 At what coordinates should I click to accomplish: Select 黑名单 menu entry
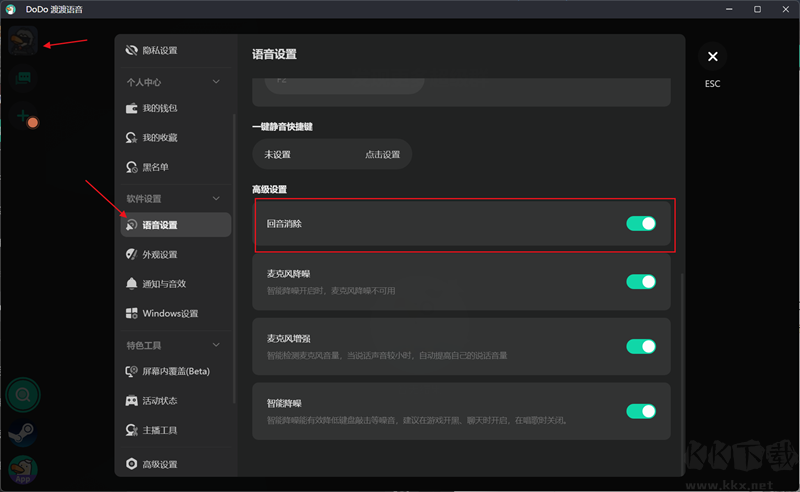pyautogui.click(x=176, y=167)
